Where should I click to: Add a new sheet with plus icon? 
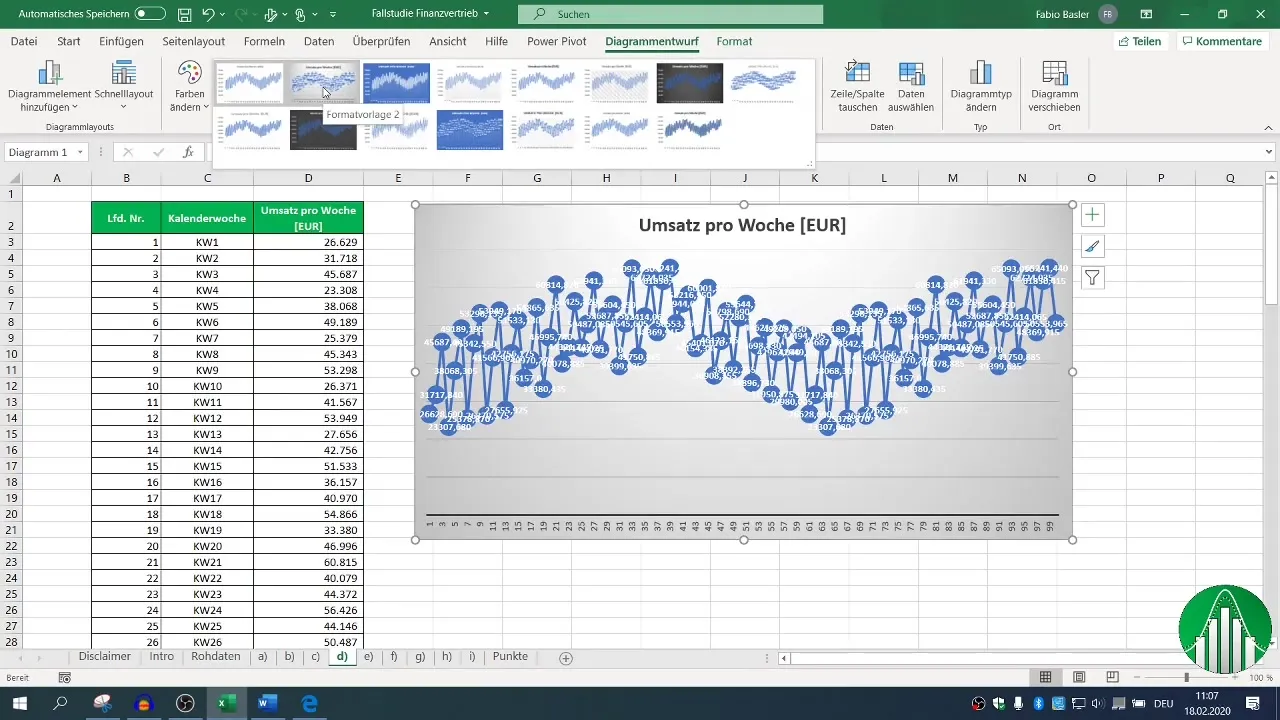click(x=566, y=658)
